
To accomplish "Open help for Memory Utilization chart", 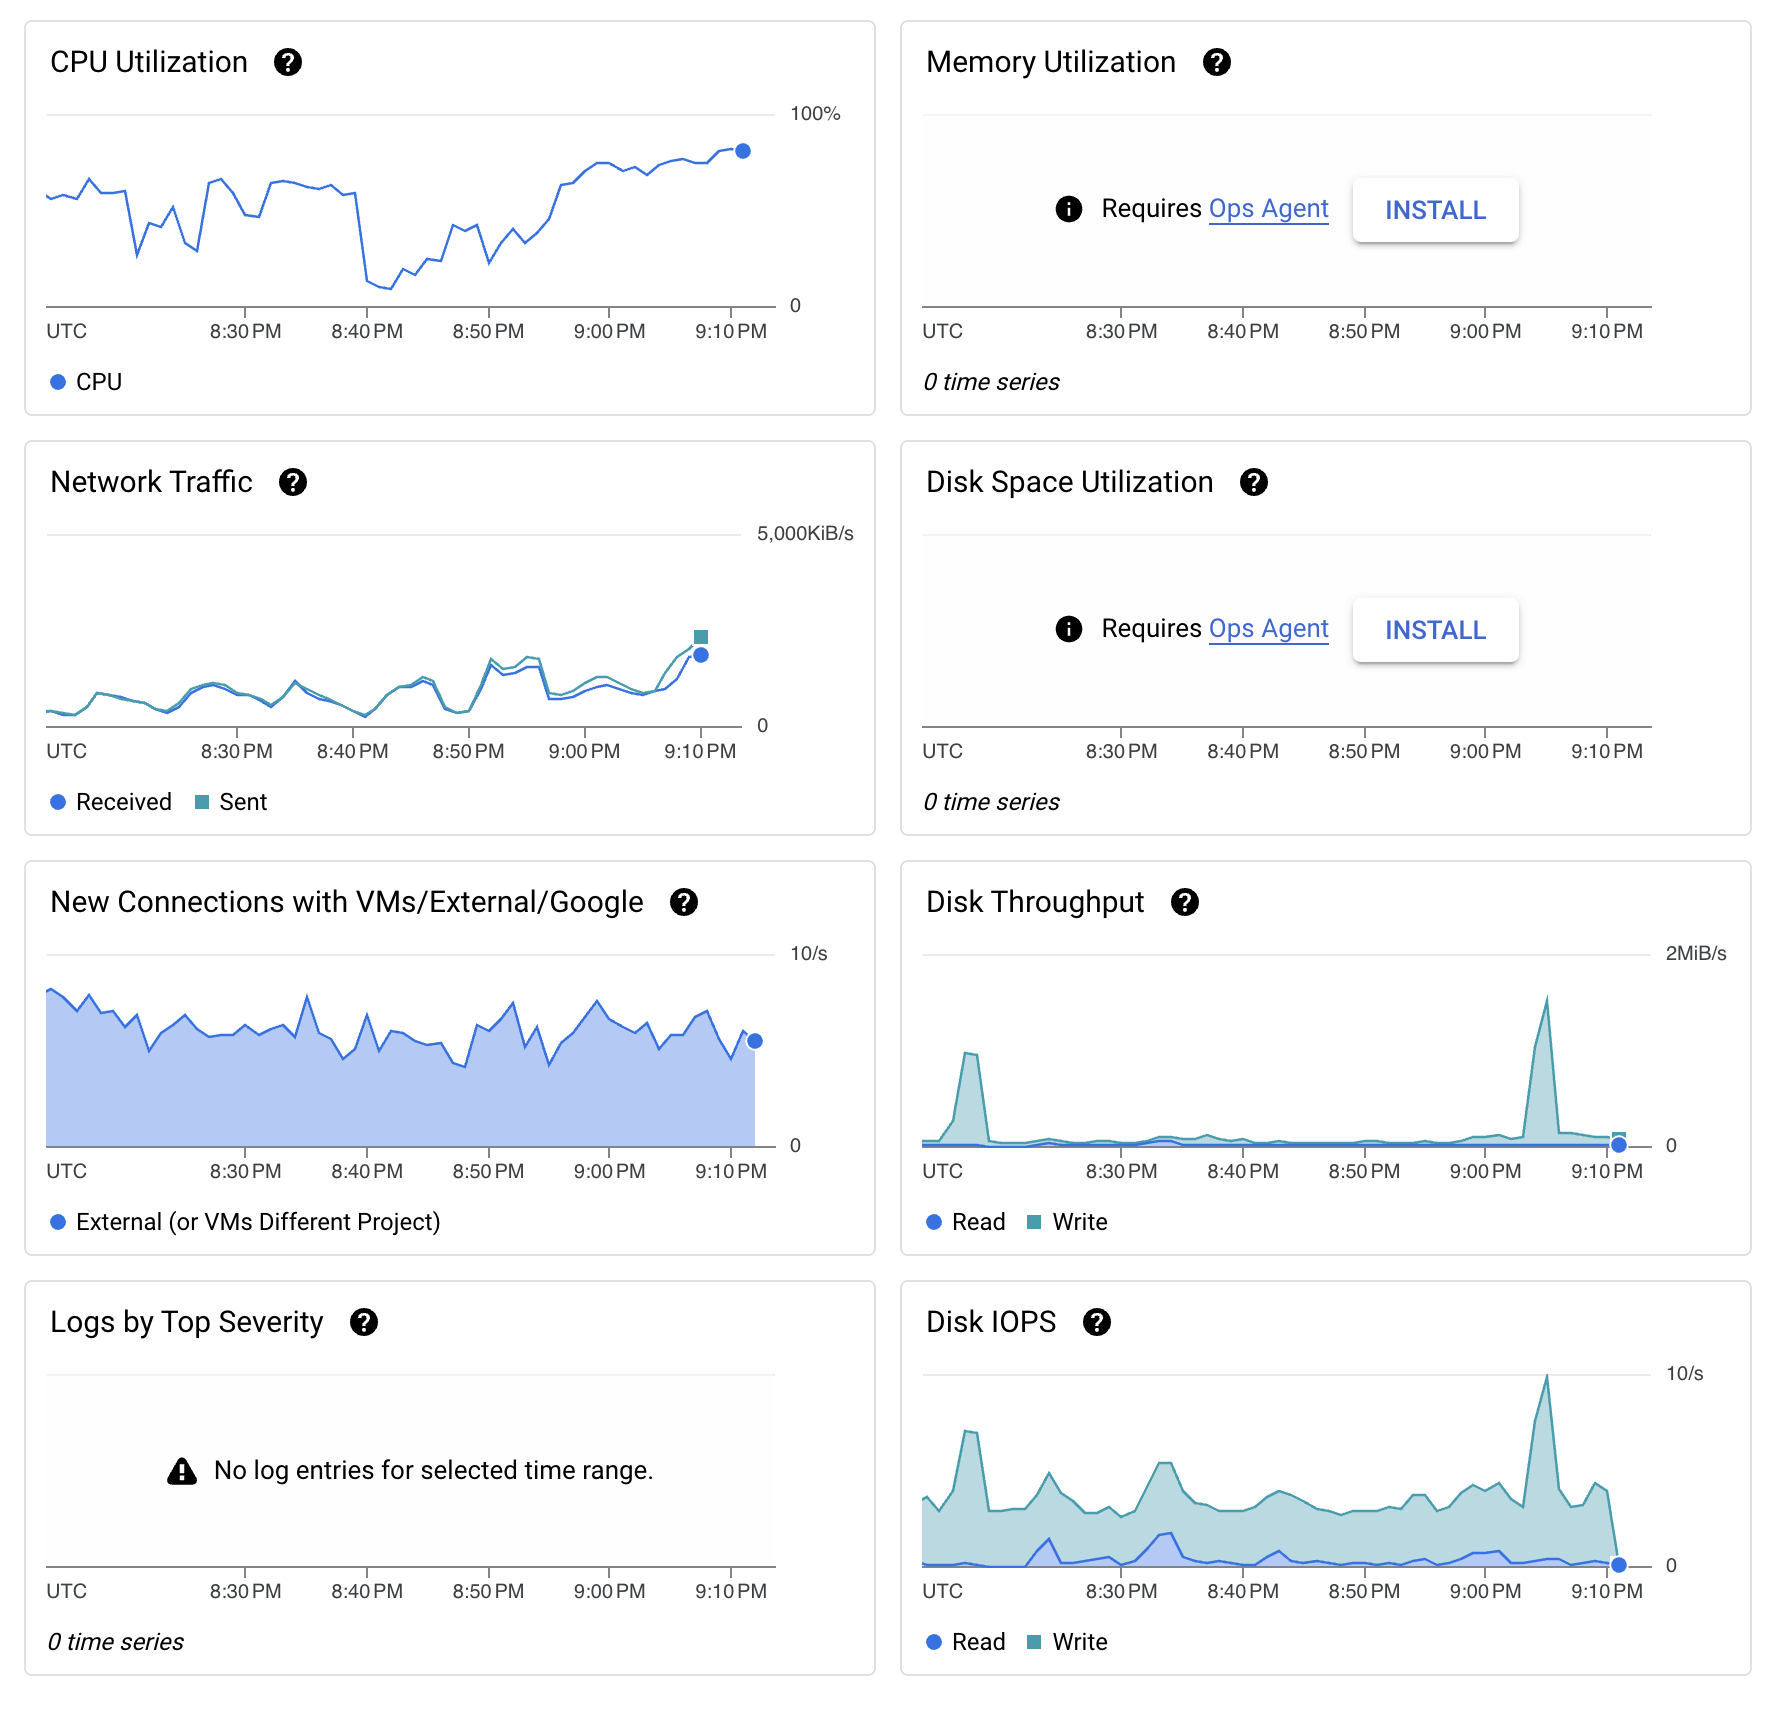I will [1216, 62].
